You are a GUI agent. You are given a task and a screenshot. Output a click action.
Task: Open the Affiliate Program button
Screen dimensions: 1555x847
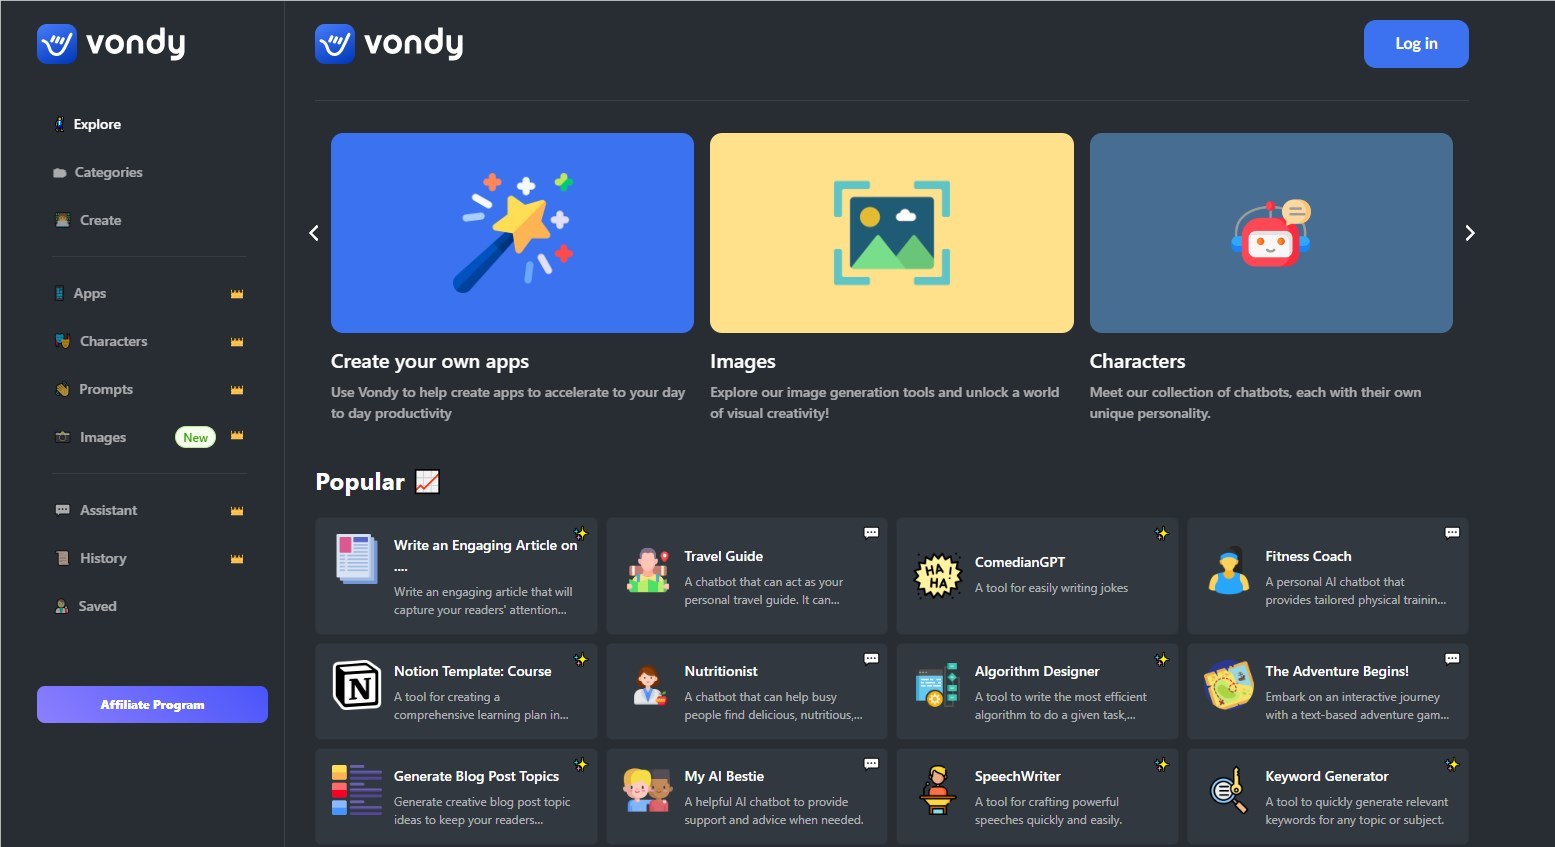point(152,704)
